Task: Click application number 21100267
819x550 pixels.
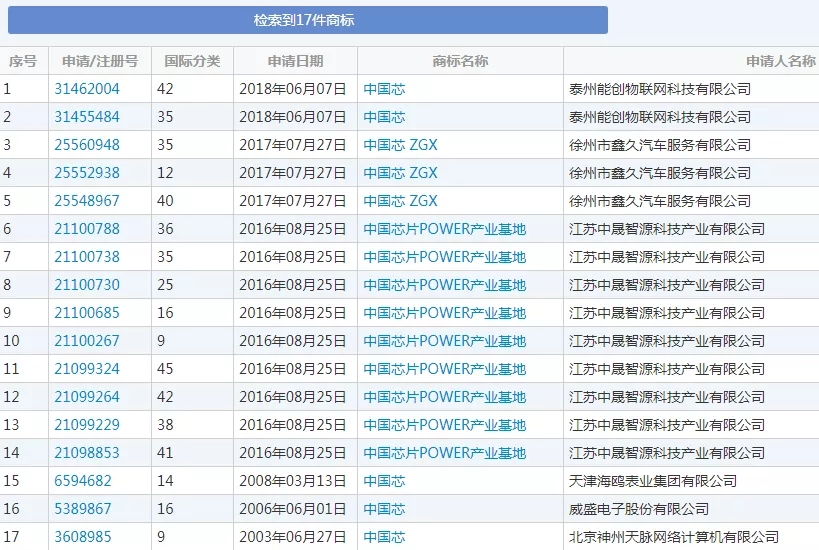Action: coord(87,341)
